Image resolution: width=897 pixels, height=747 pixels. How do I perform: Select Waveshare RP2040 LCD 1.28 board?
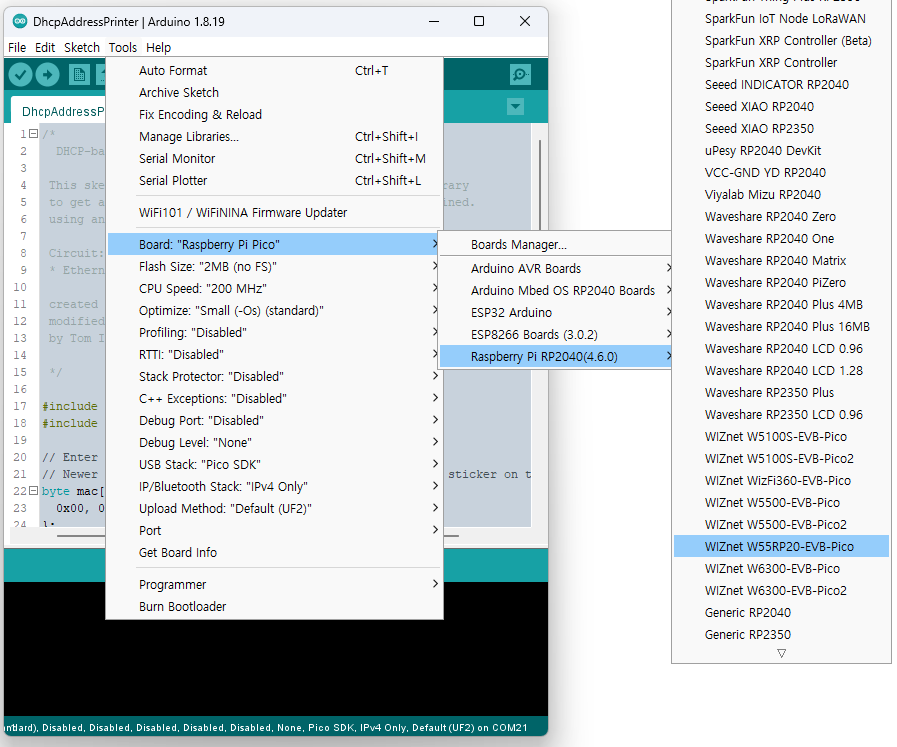[x=781, y=371]
